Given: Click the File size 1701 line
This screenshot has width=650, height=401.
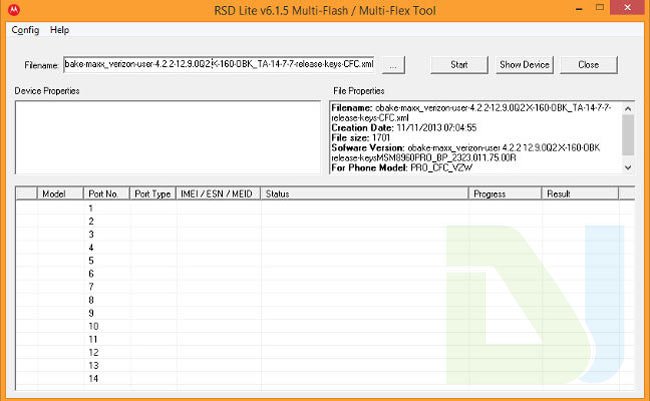Looking at the screenshot, I should point(360,138).
